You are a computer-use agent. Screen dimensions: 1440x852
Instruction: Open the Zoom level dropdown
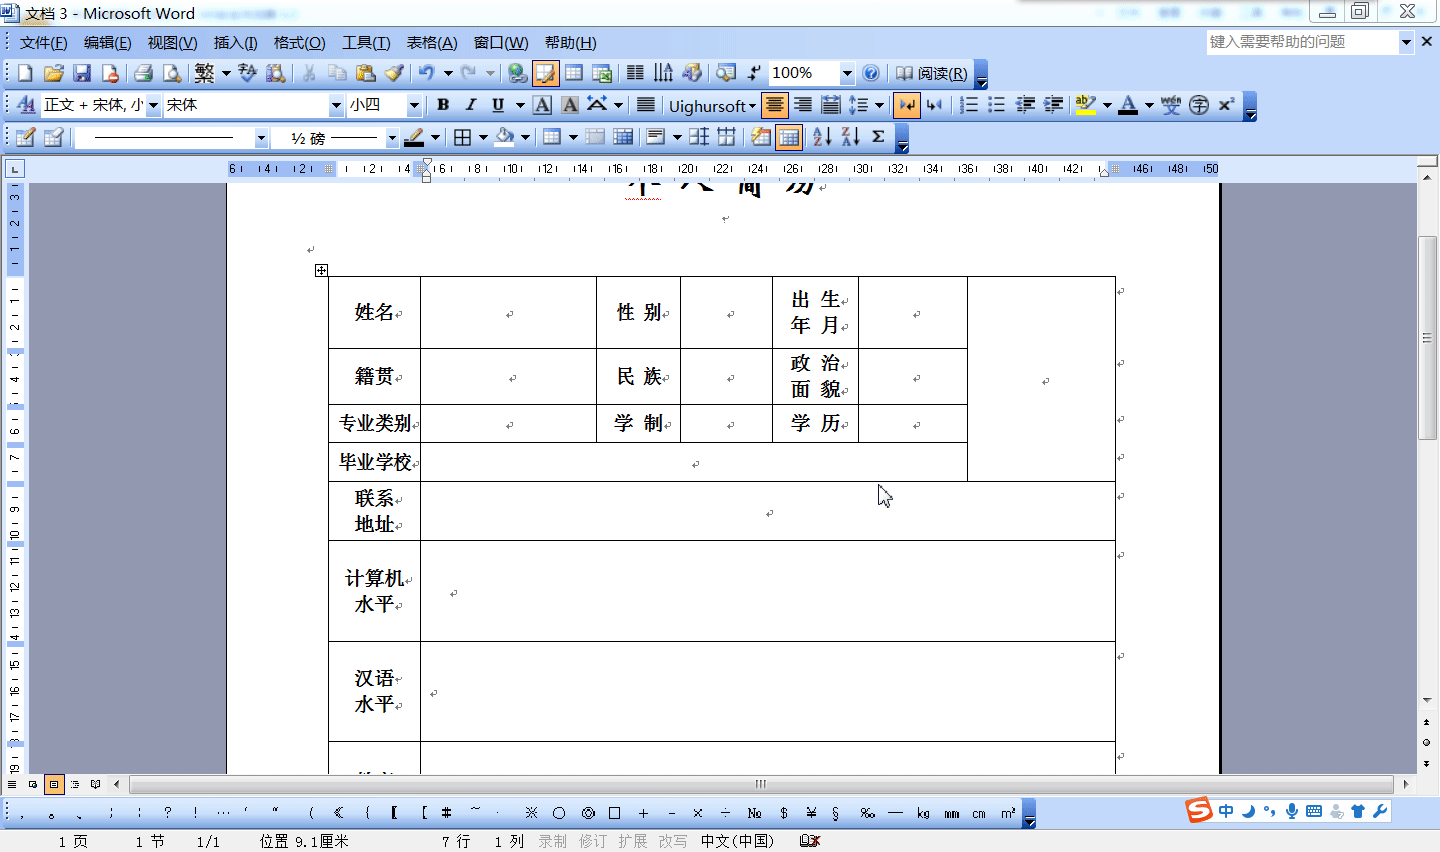click(x=846, y=73)
